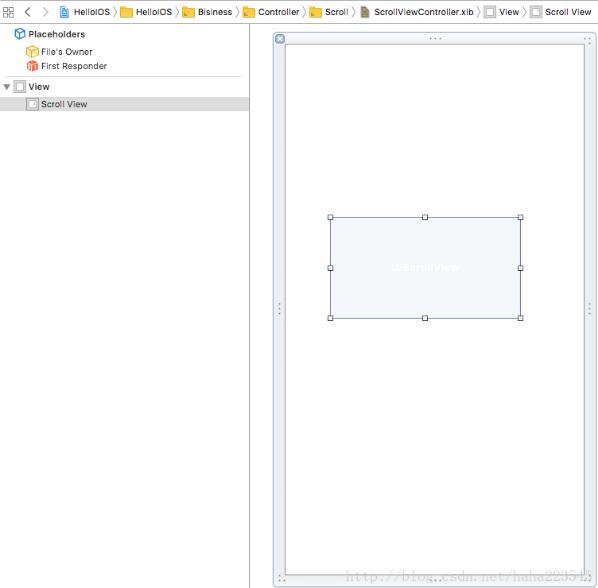Click the Placeholders heading text
This screenshot has width=598, height=588.
57,34
